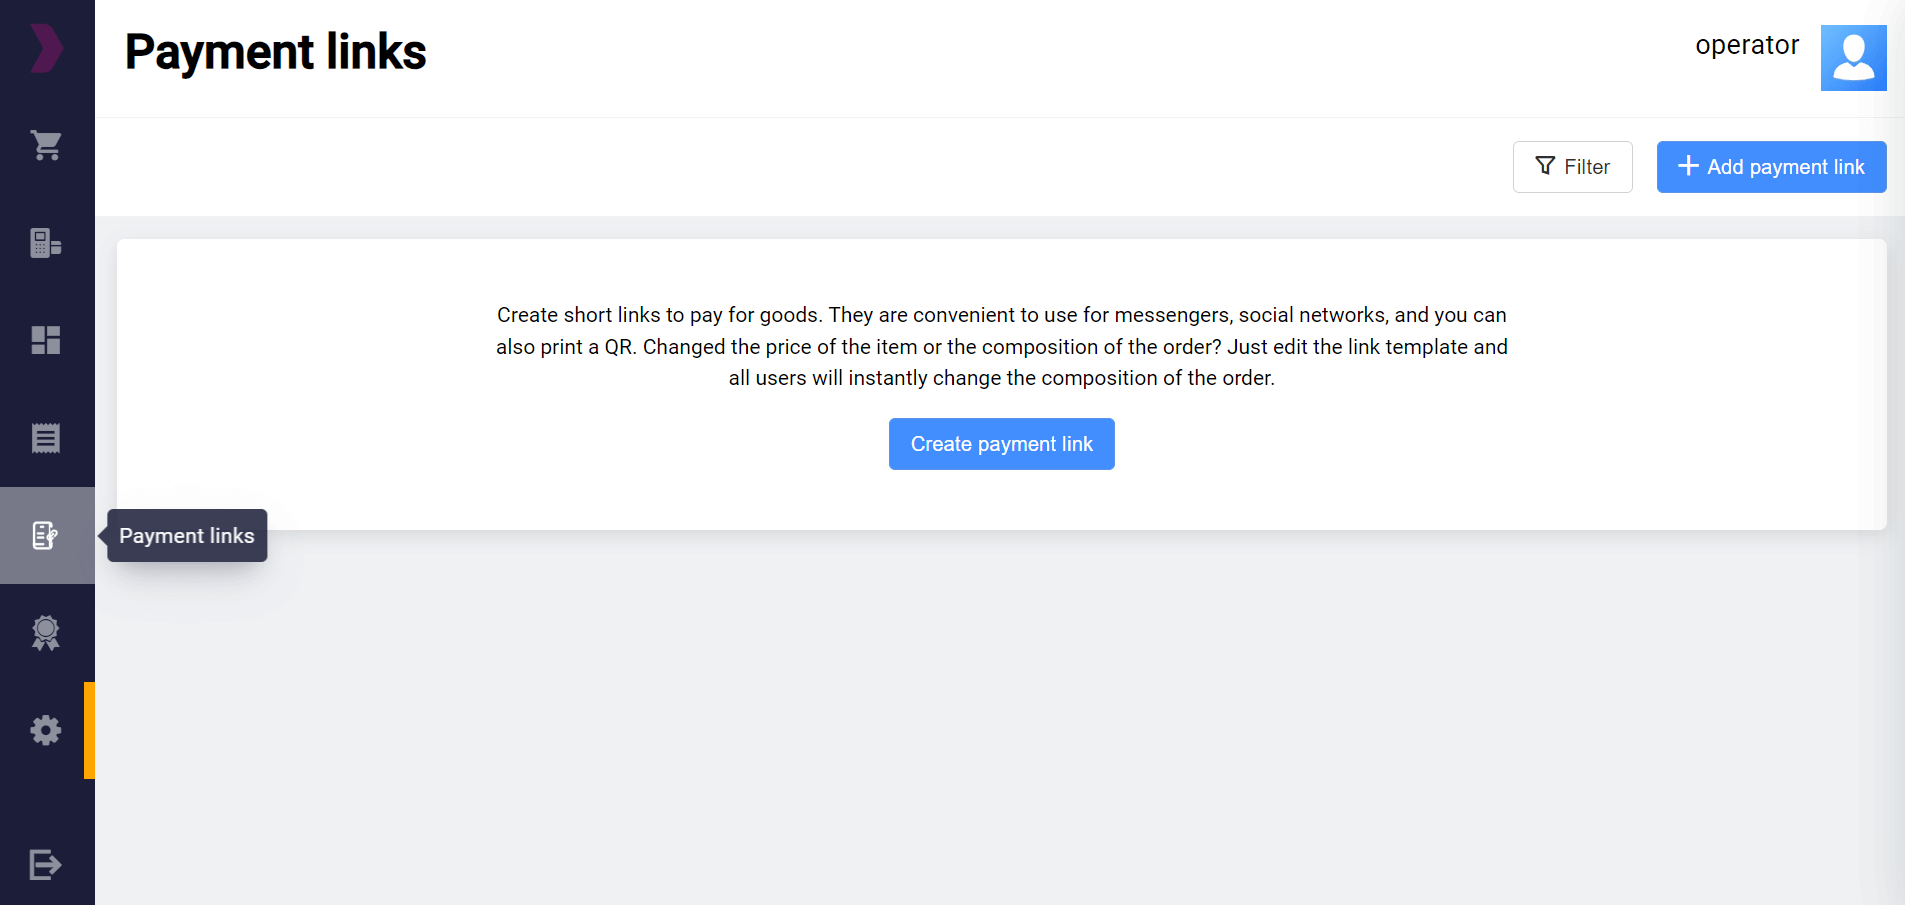The width and height of the screenshot is (1905, 905).
Task: Open the cash register terminal section
Action: 46,243
